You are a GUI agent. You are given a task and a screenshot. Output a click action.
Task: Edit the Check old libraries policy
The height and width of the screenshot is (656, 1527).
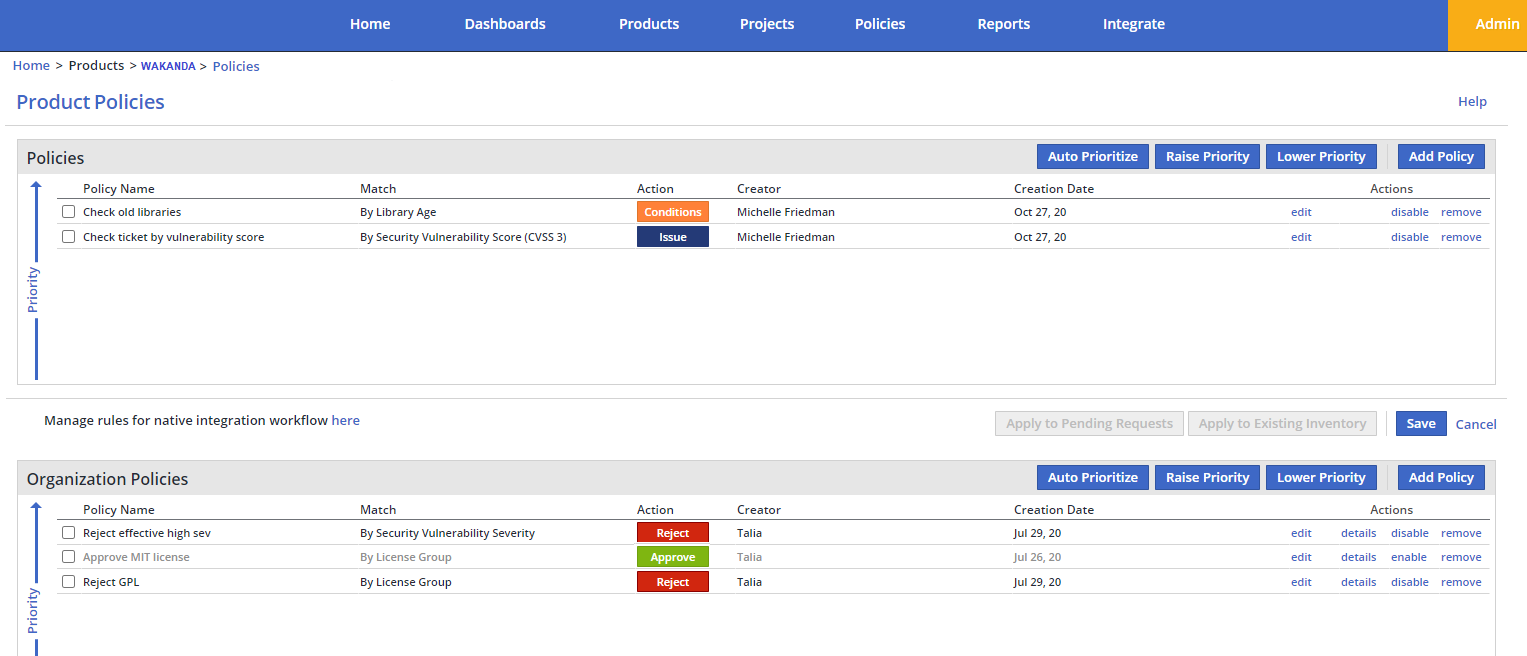coord(1301,212)
